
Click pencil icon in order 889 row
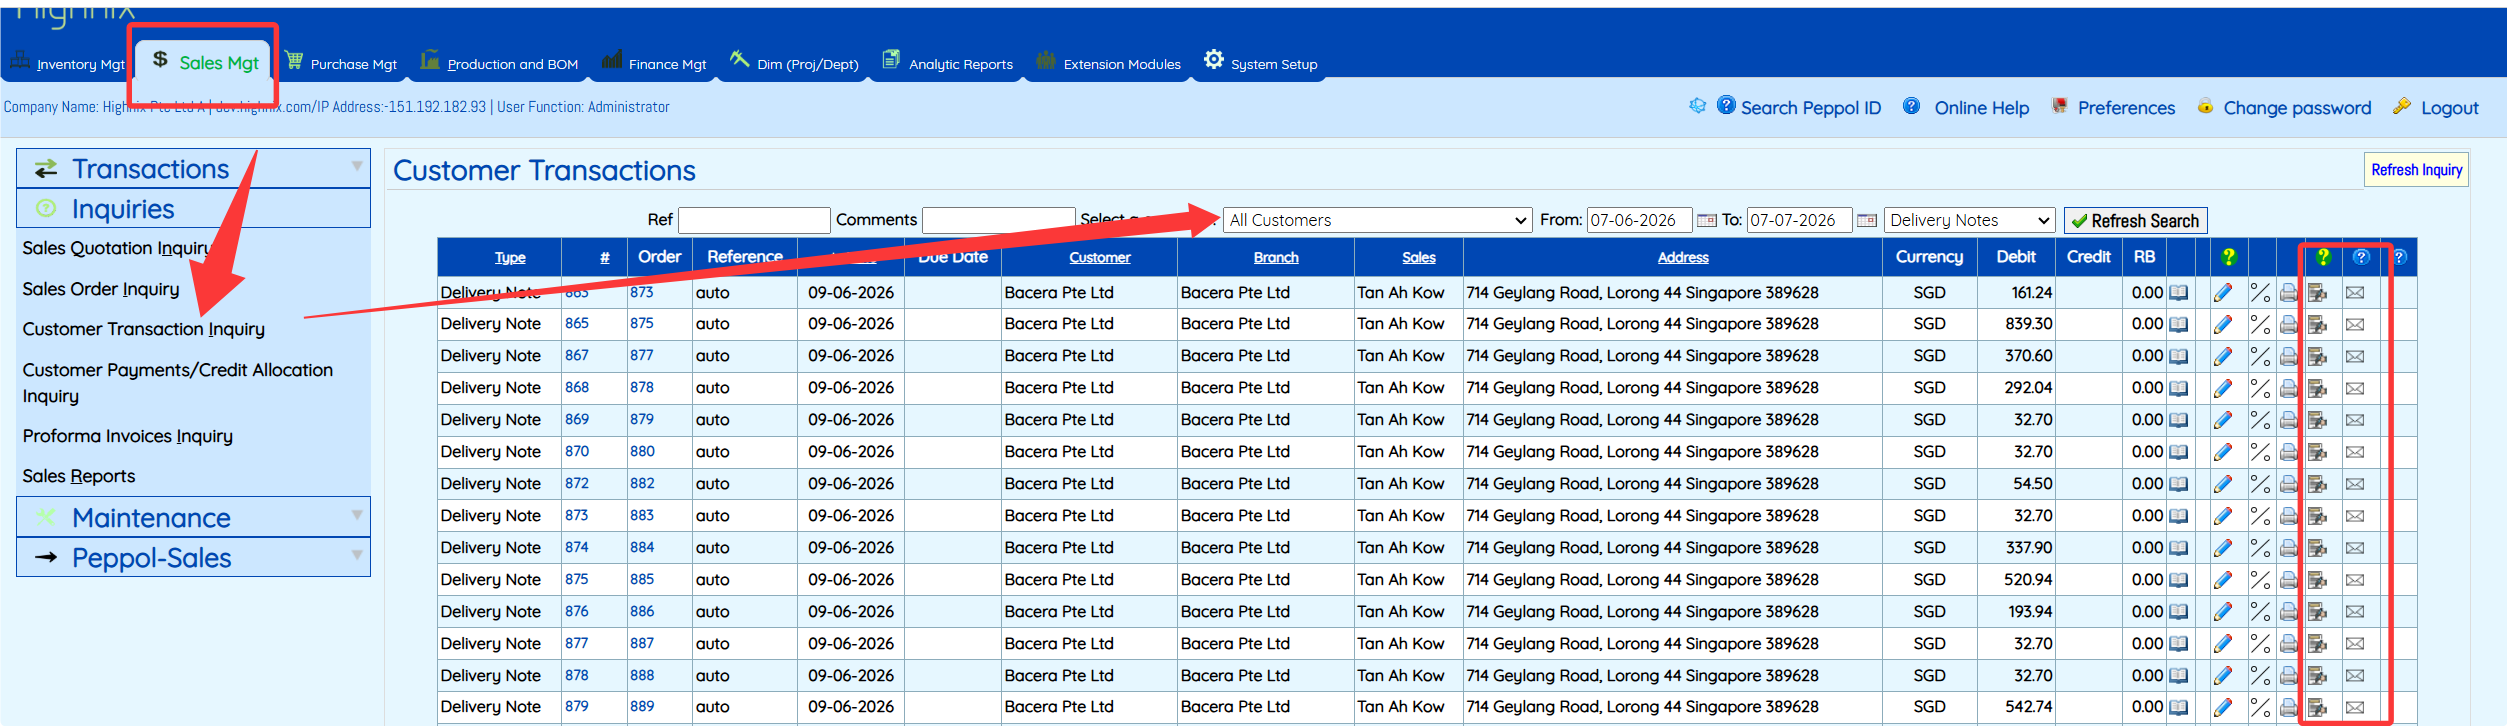click(2222, 707)
